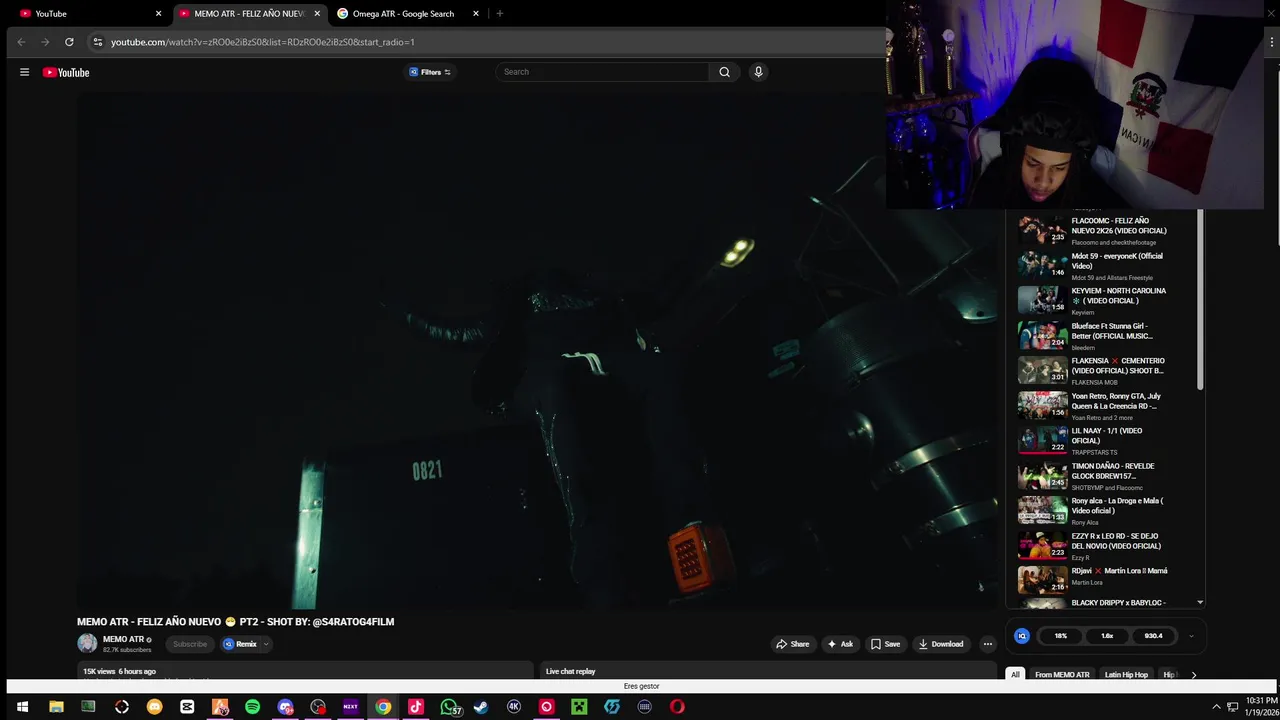Image resolution: width=1280 pixels, height=720 pixels.
Task: Select the From MEMO ATR chip
Action: (1062, 675)
